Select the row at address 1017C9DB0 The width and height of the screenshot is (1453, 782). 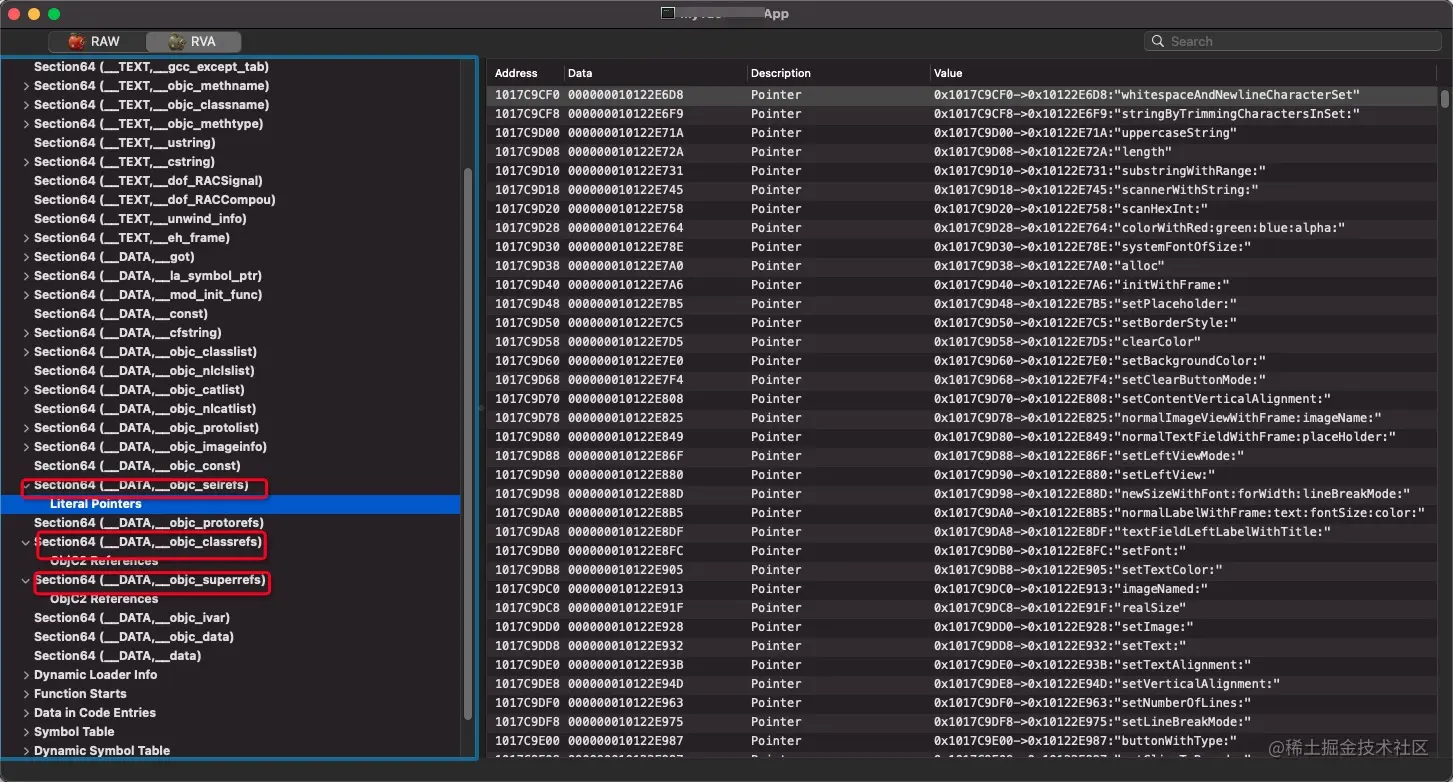pyautogui.click(x=964, y=551)
